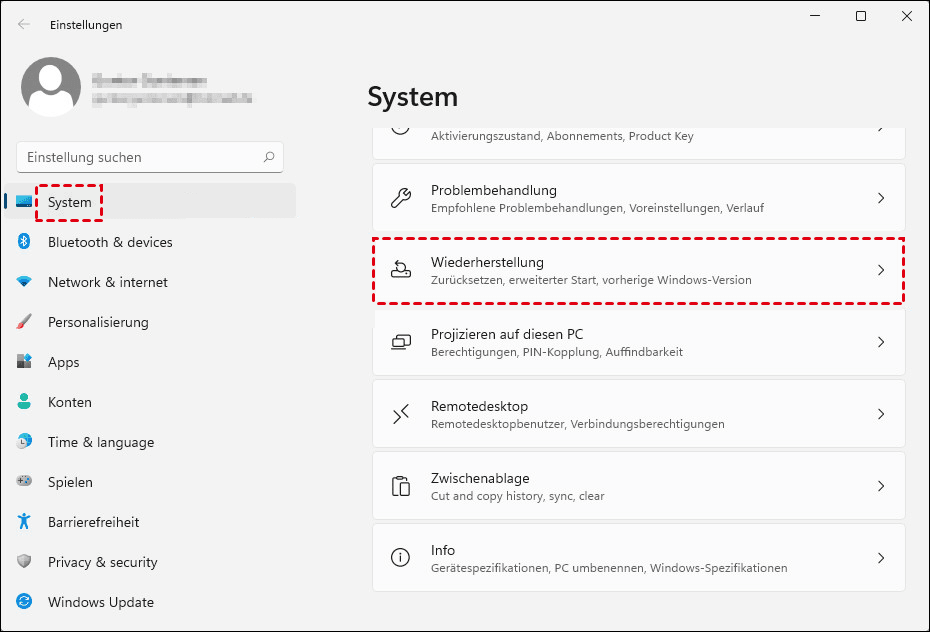Click the Windows Update icon
Image resolution: width=930 pixels, height=632 pixels.
coord(24,602)
